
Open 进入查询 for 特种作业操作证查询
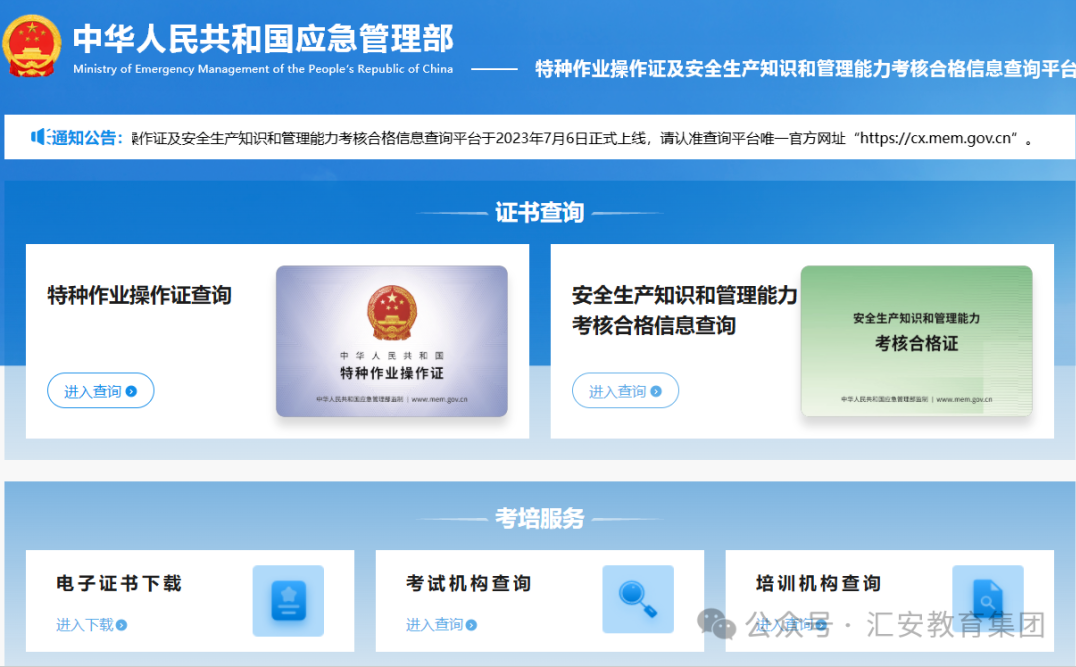pyautogui.click(x=100, y=391)
